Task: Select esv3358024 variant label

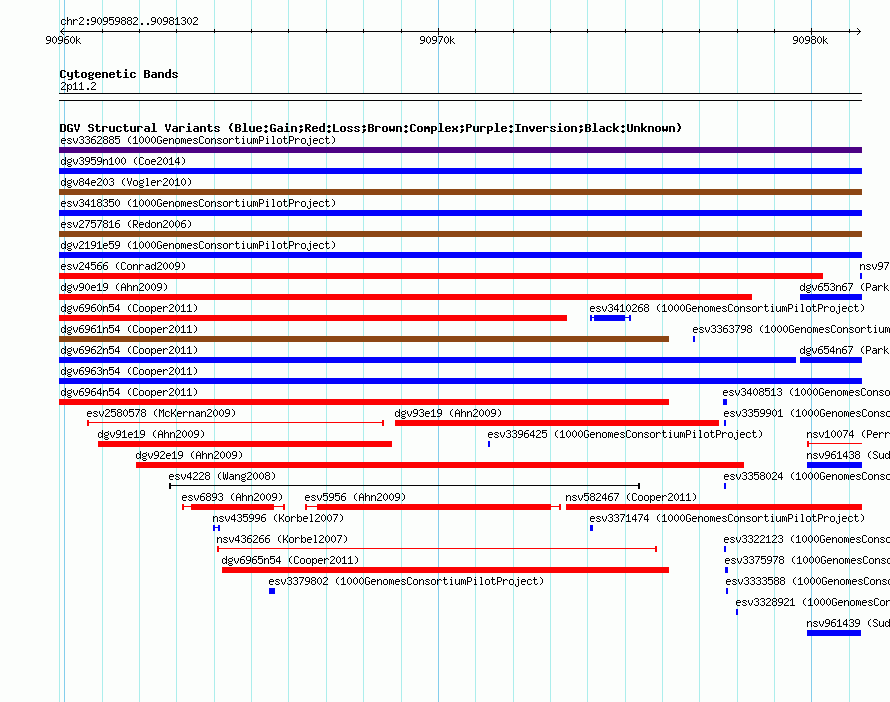Action: click(x=807, y=476)
